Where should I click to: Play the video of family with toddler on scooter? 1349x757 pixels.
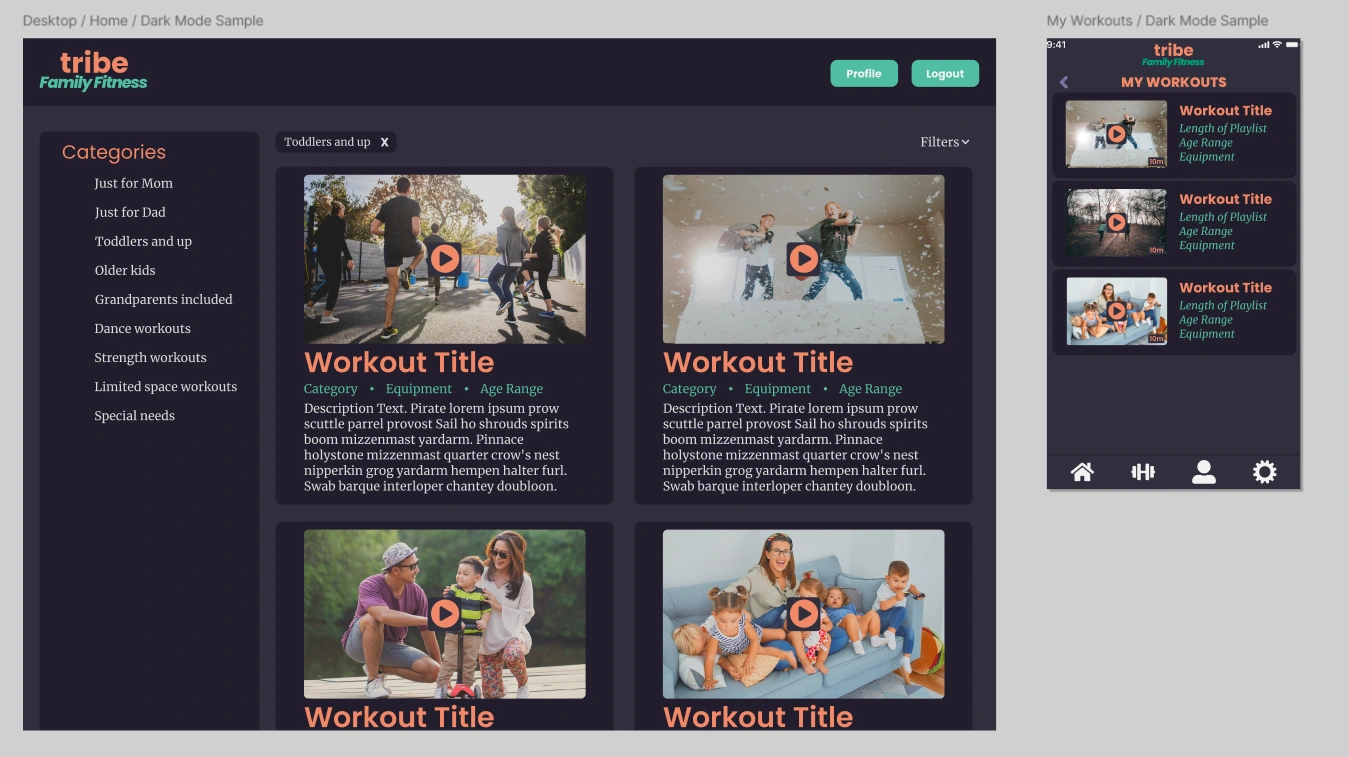(445, 614)
